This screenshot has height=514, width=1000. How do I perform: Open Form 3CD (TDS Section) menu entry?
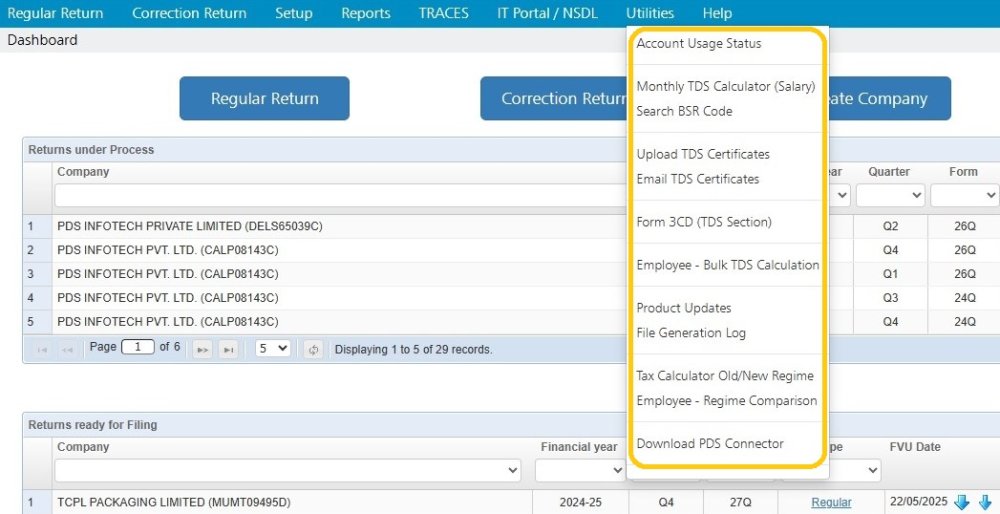pyautogui.click(x=704, y=222)
